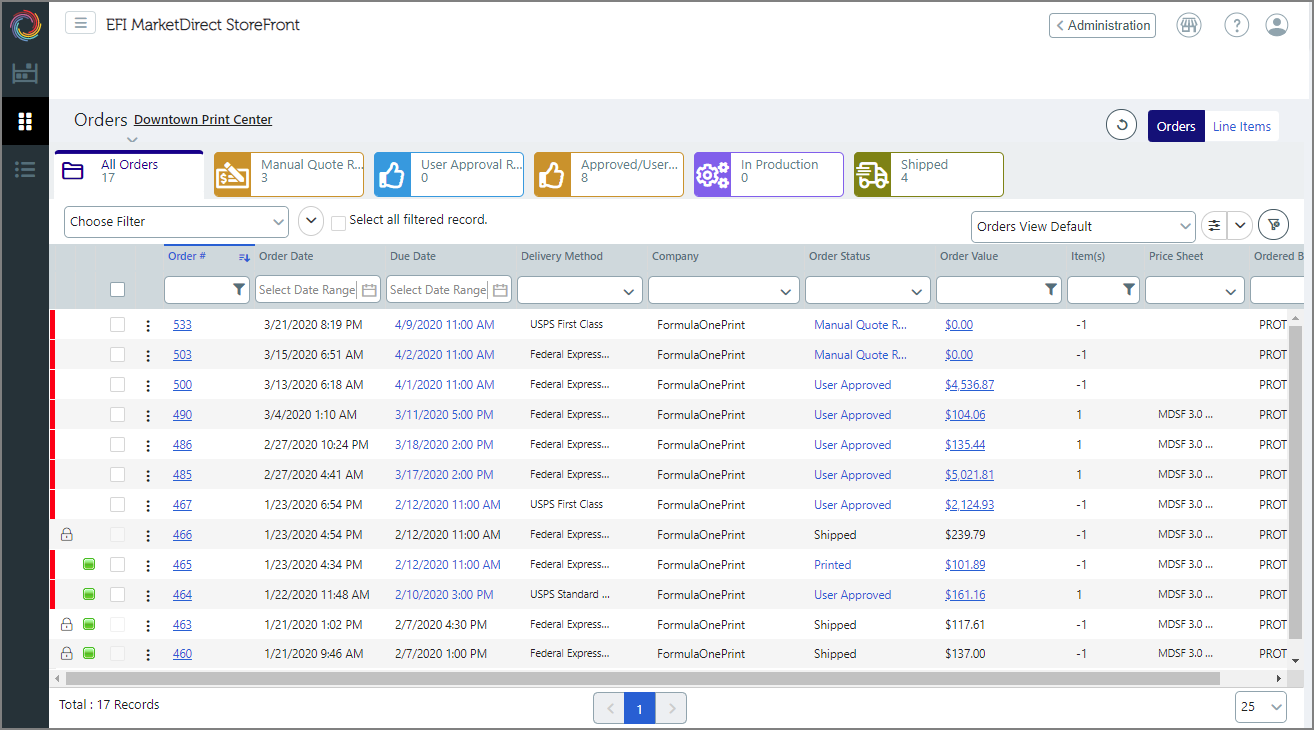
Task: Open the Orders View Default dropdown
Action: click(x=1083, y=227)
